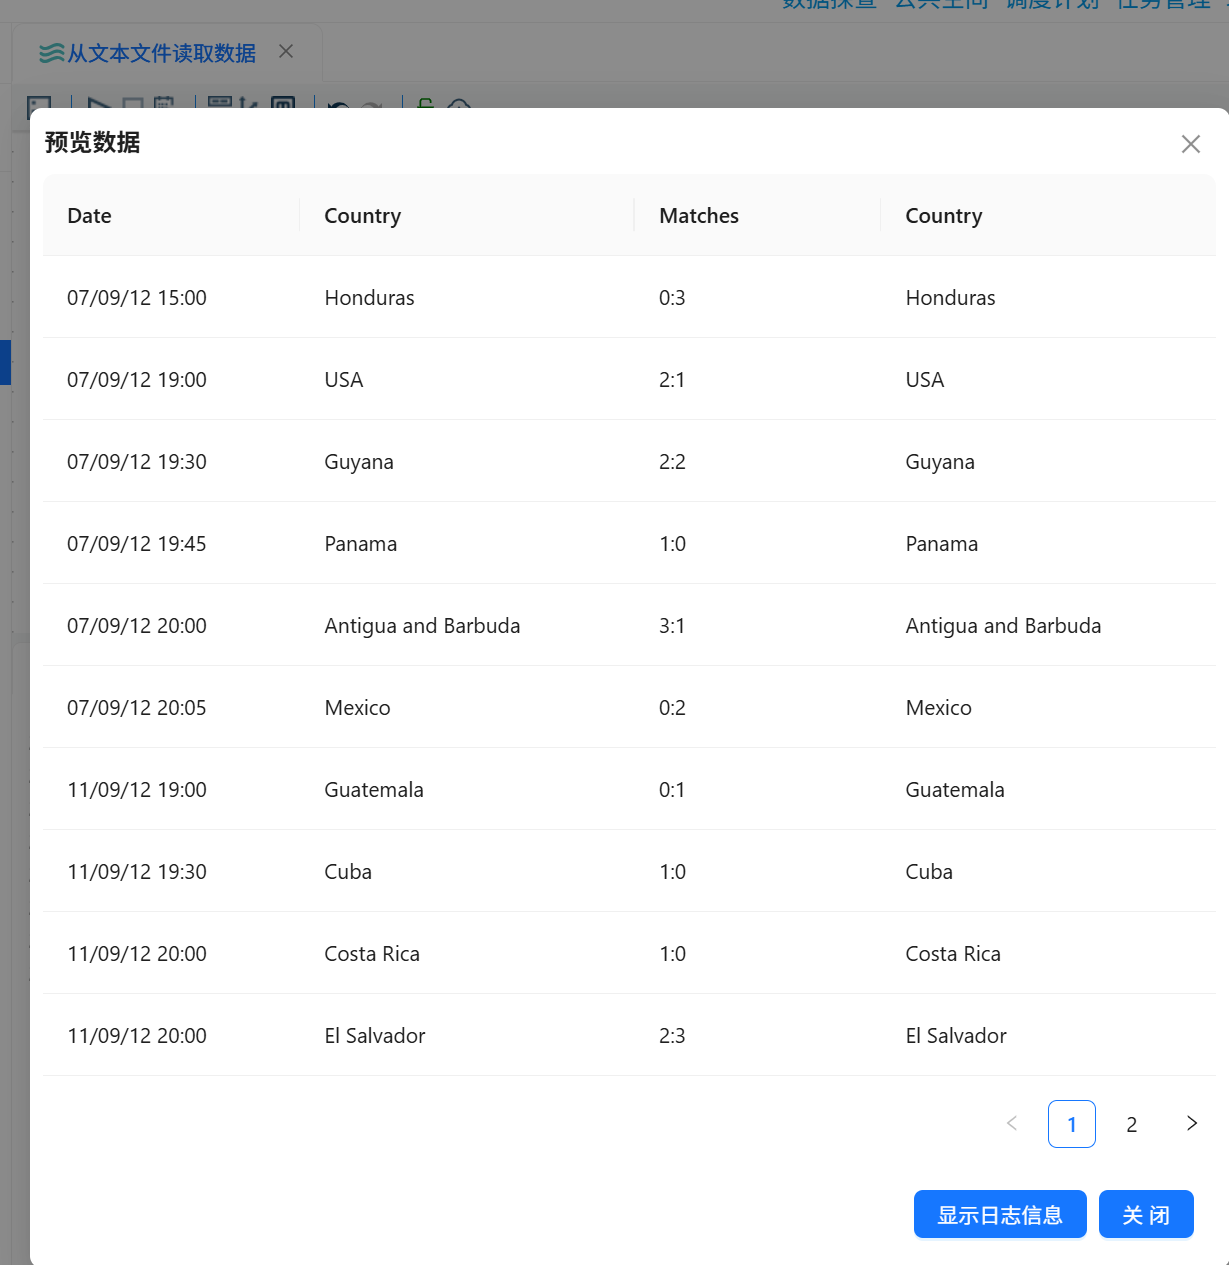Select the date 07/09/12 20:05
This screenshot has width=1229, height=1265.
[137, 708]
